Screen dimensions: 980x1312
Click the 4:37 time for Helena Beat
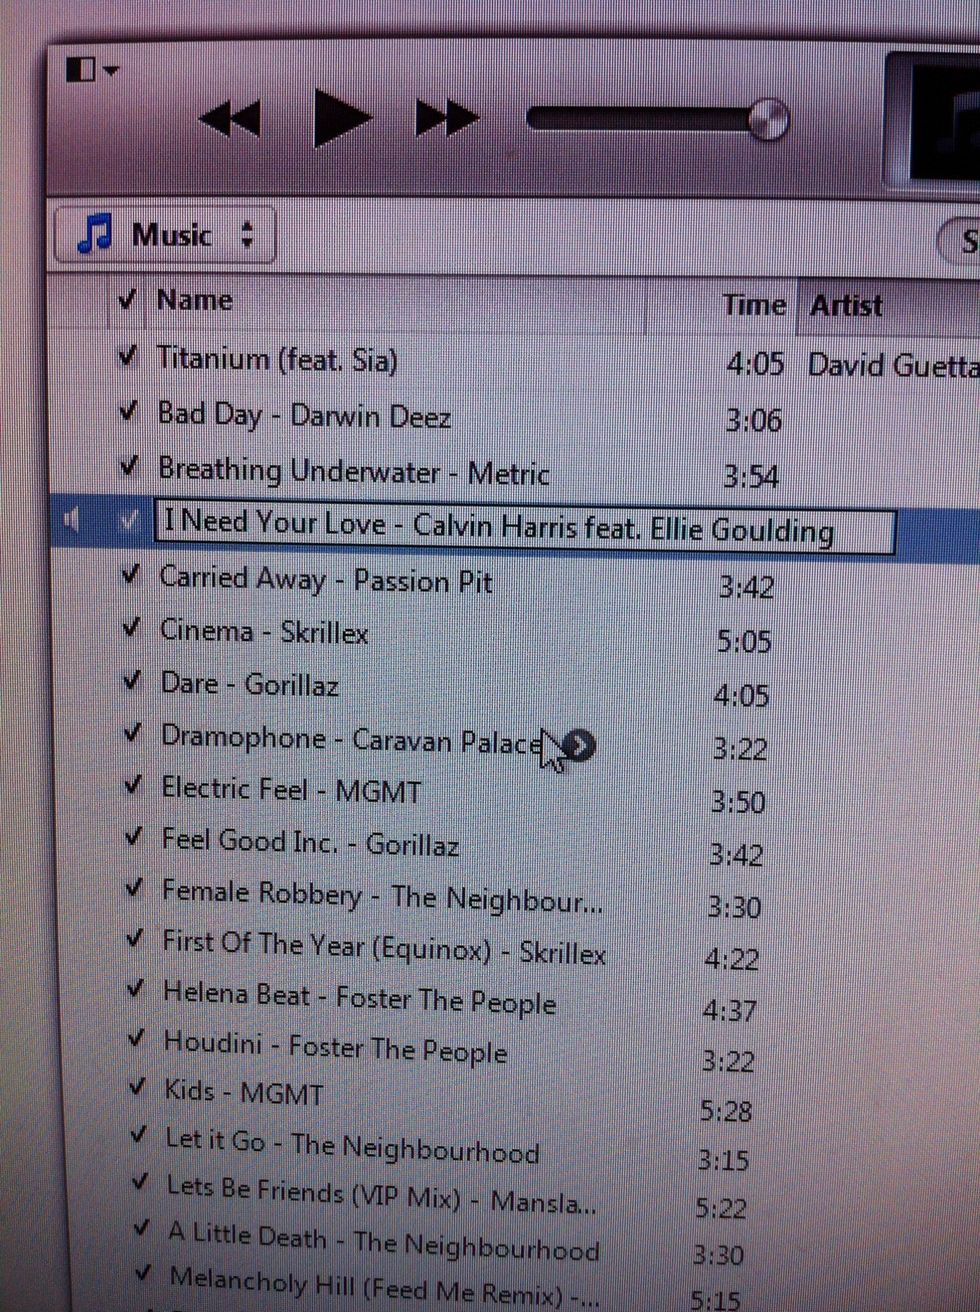click(x=729, y=1010)
